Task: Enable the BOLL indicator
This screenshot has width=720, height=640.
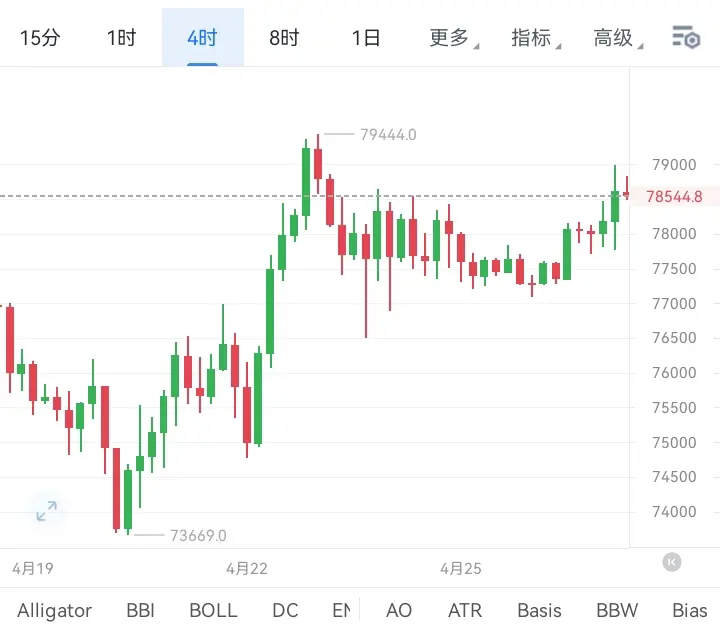Action: pos(213,611)
